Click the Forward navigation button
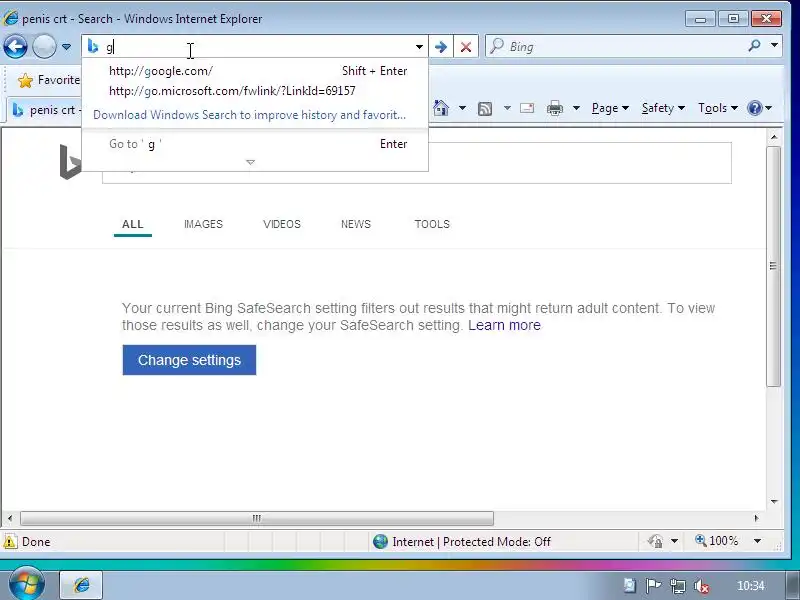The height and width of the screenshot is (600, 800). pyautogui.click(x=44, y=47)
